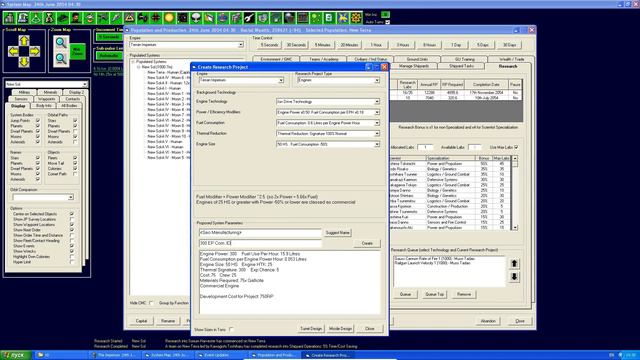640x360 pixels.
Task: Open the Engine Size dropdown
Action: coord(377,144)
